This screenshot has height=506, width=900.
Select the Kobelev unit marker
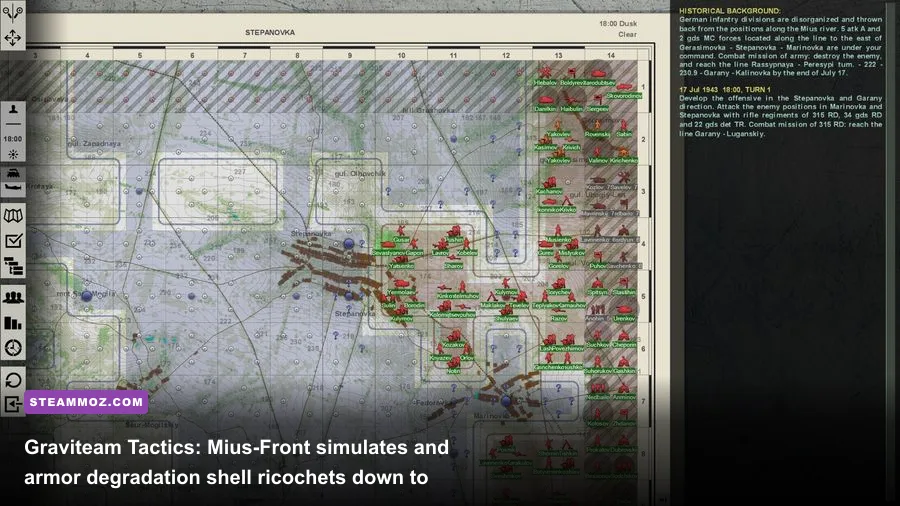pyautogui.click(x=467, y=246)
